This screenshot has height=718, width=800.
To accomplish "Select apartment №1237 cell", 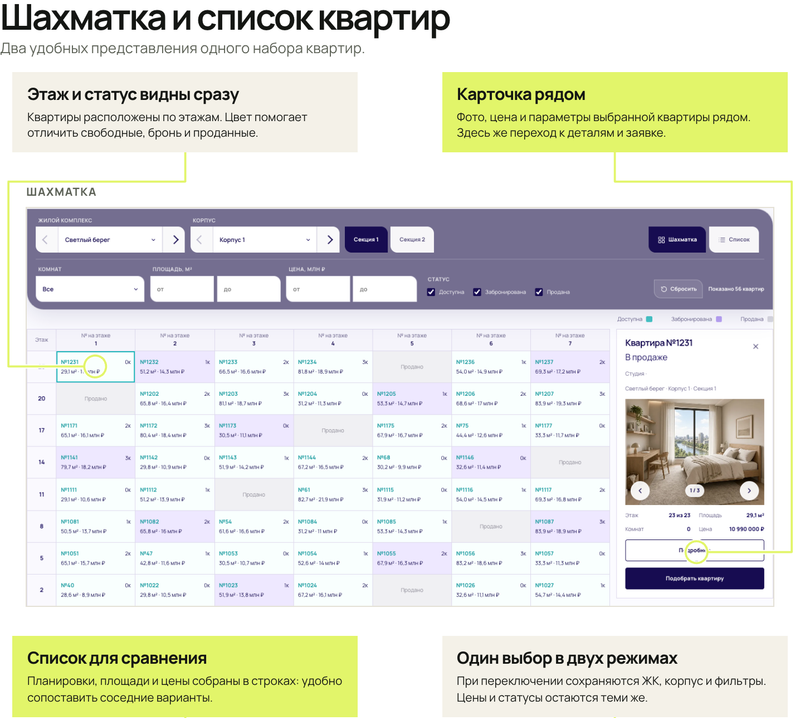I will pos(570,367).
